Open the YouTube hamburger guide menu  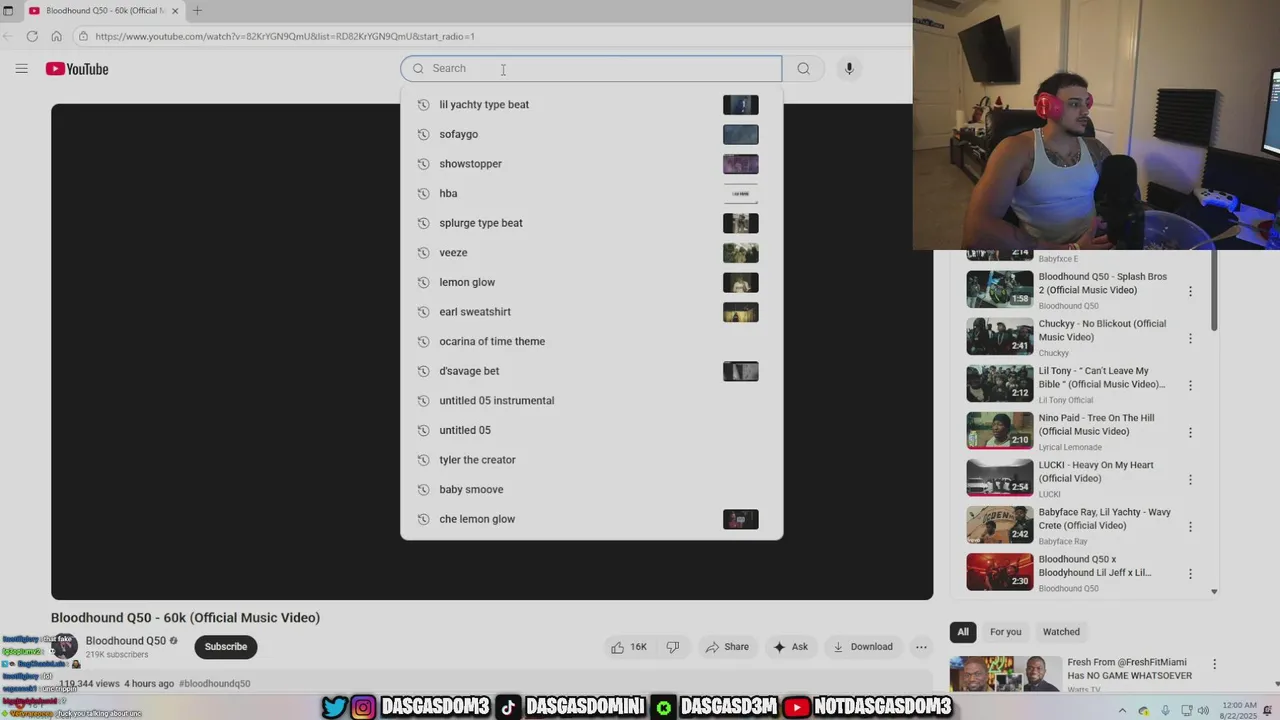pos(21,68)
